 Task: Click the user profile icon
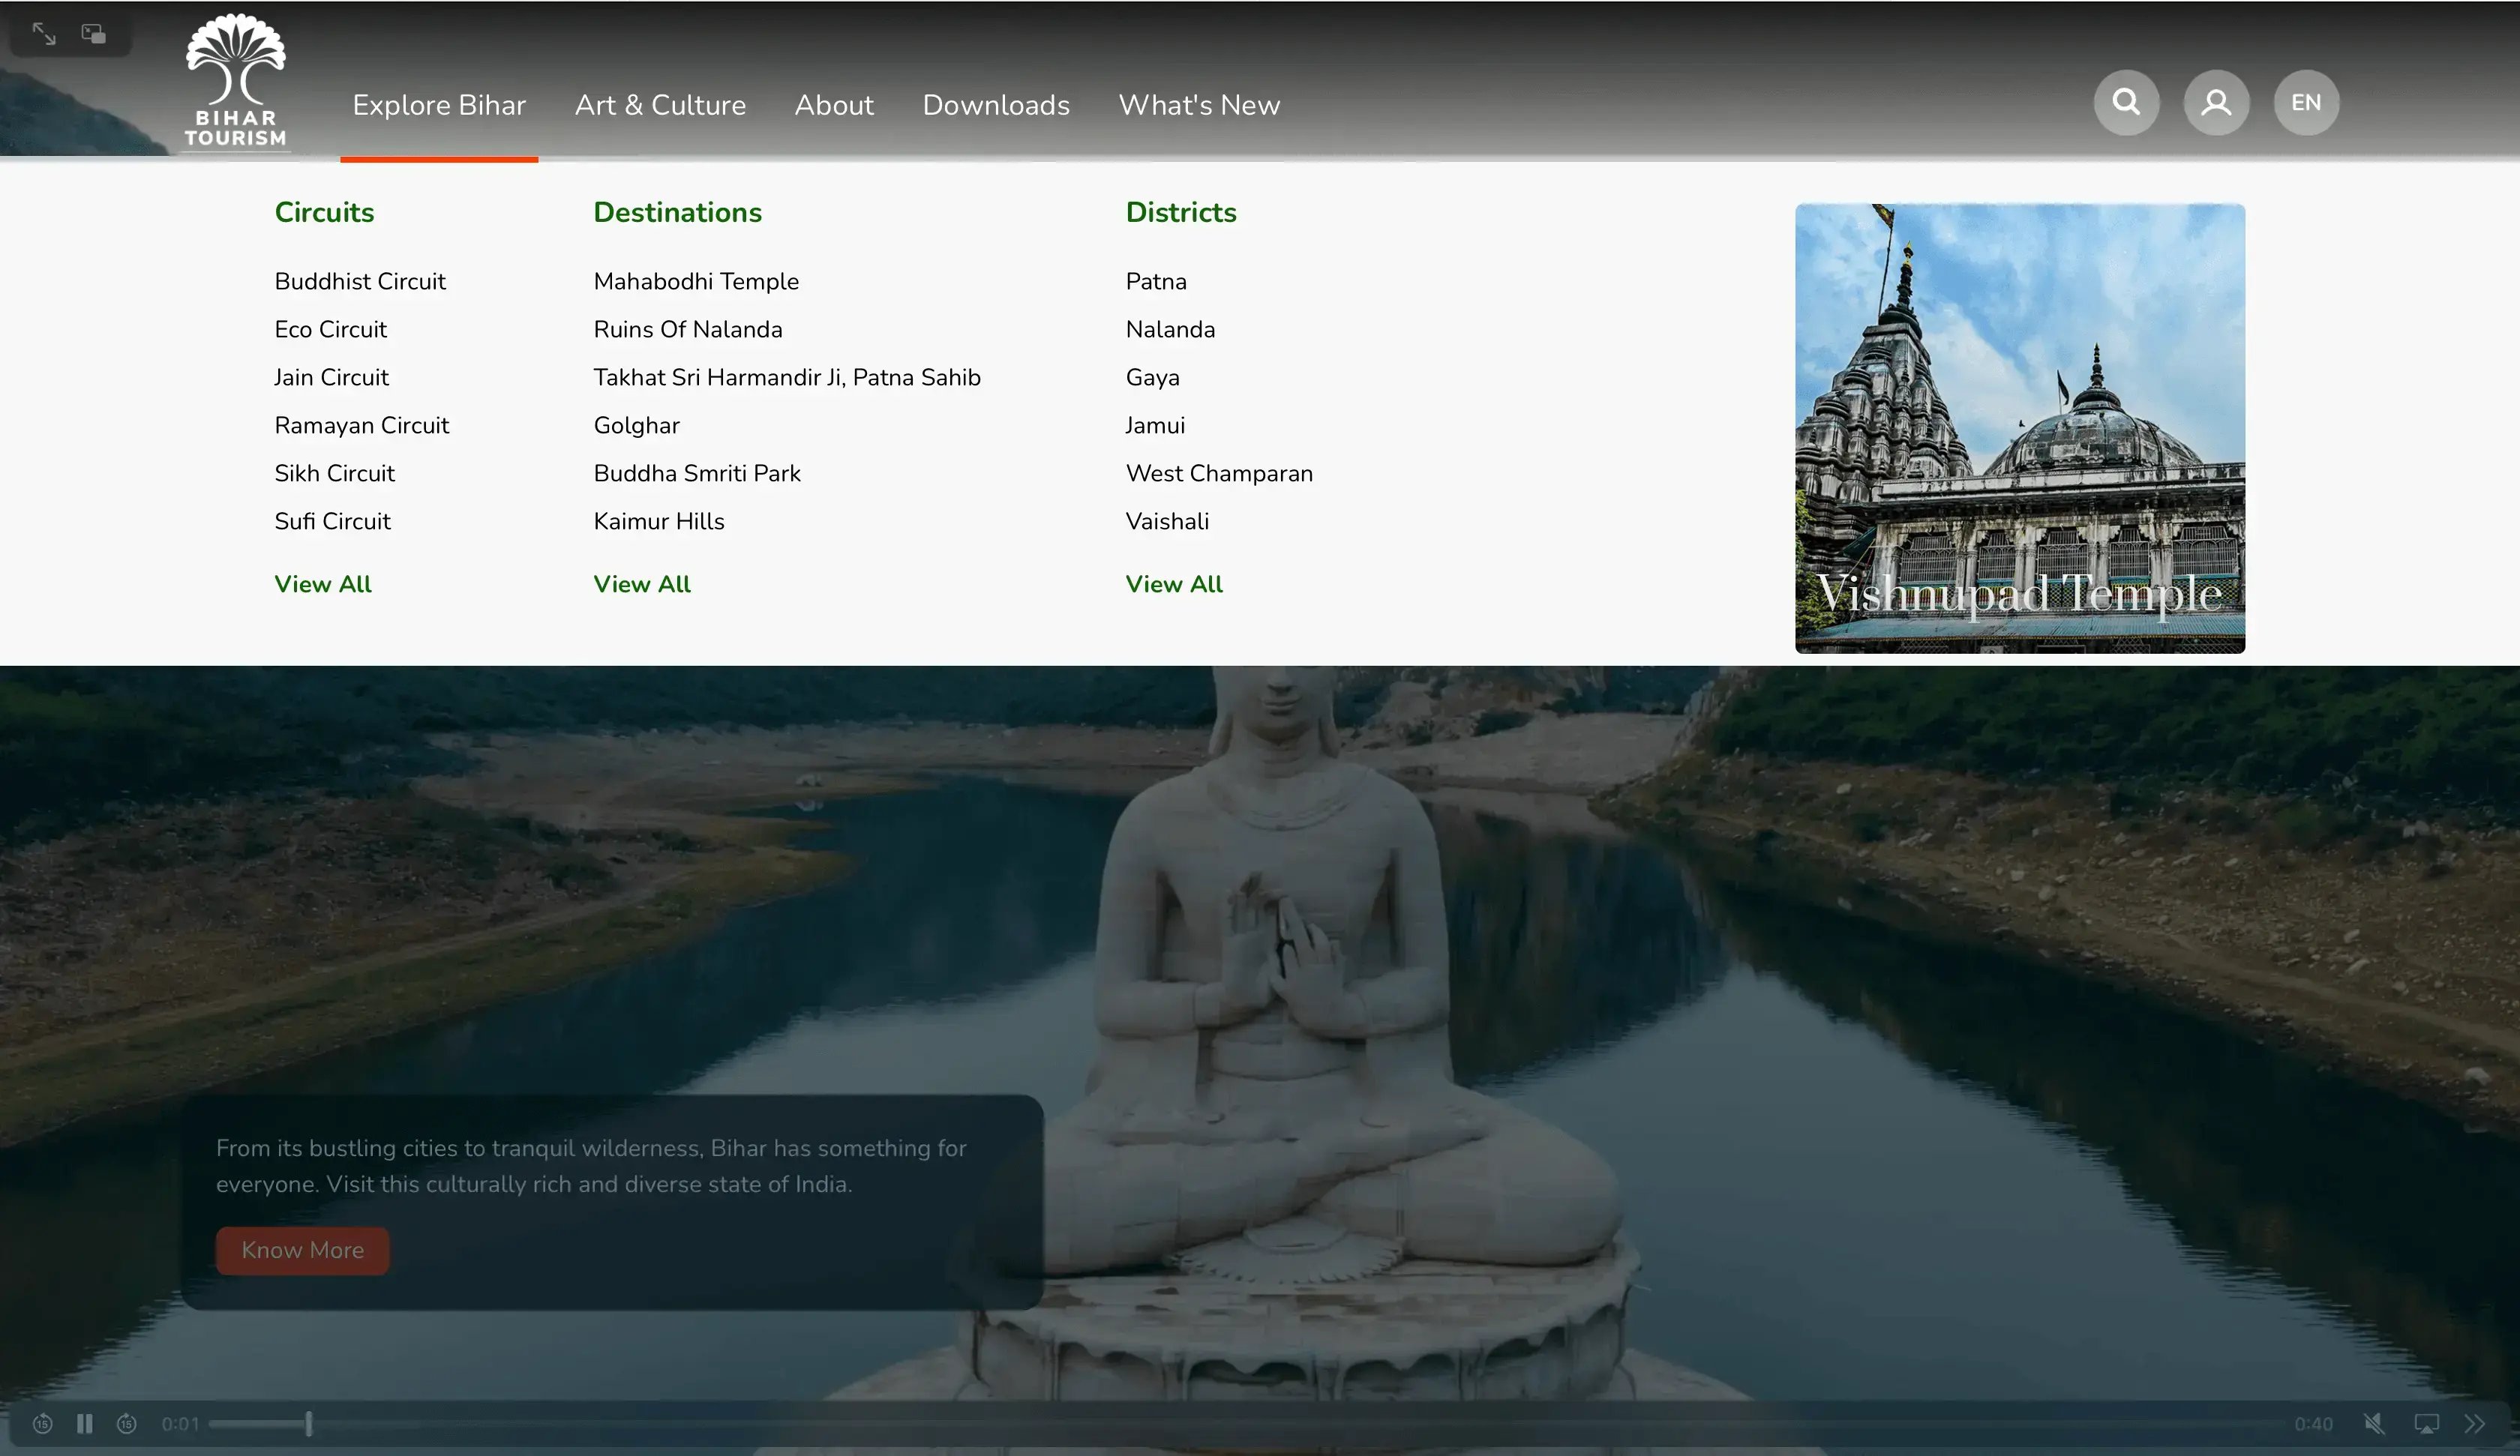coord(2216,102)
